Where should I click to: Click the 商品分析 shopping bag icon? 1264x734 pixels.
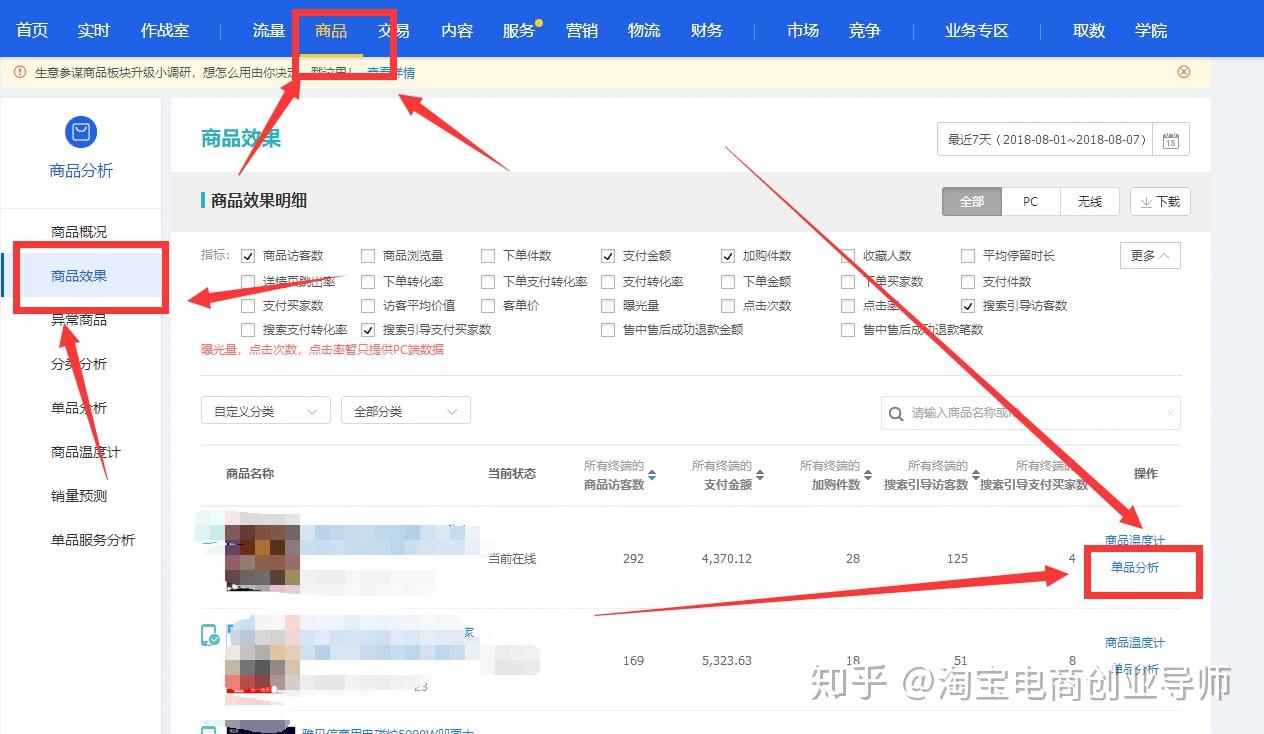click(80, 132)
